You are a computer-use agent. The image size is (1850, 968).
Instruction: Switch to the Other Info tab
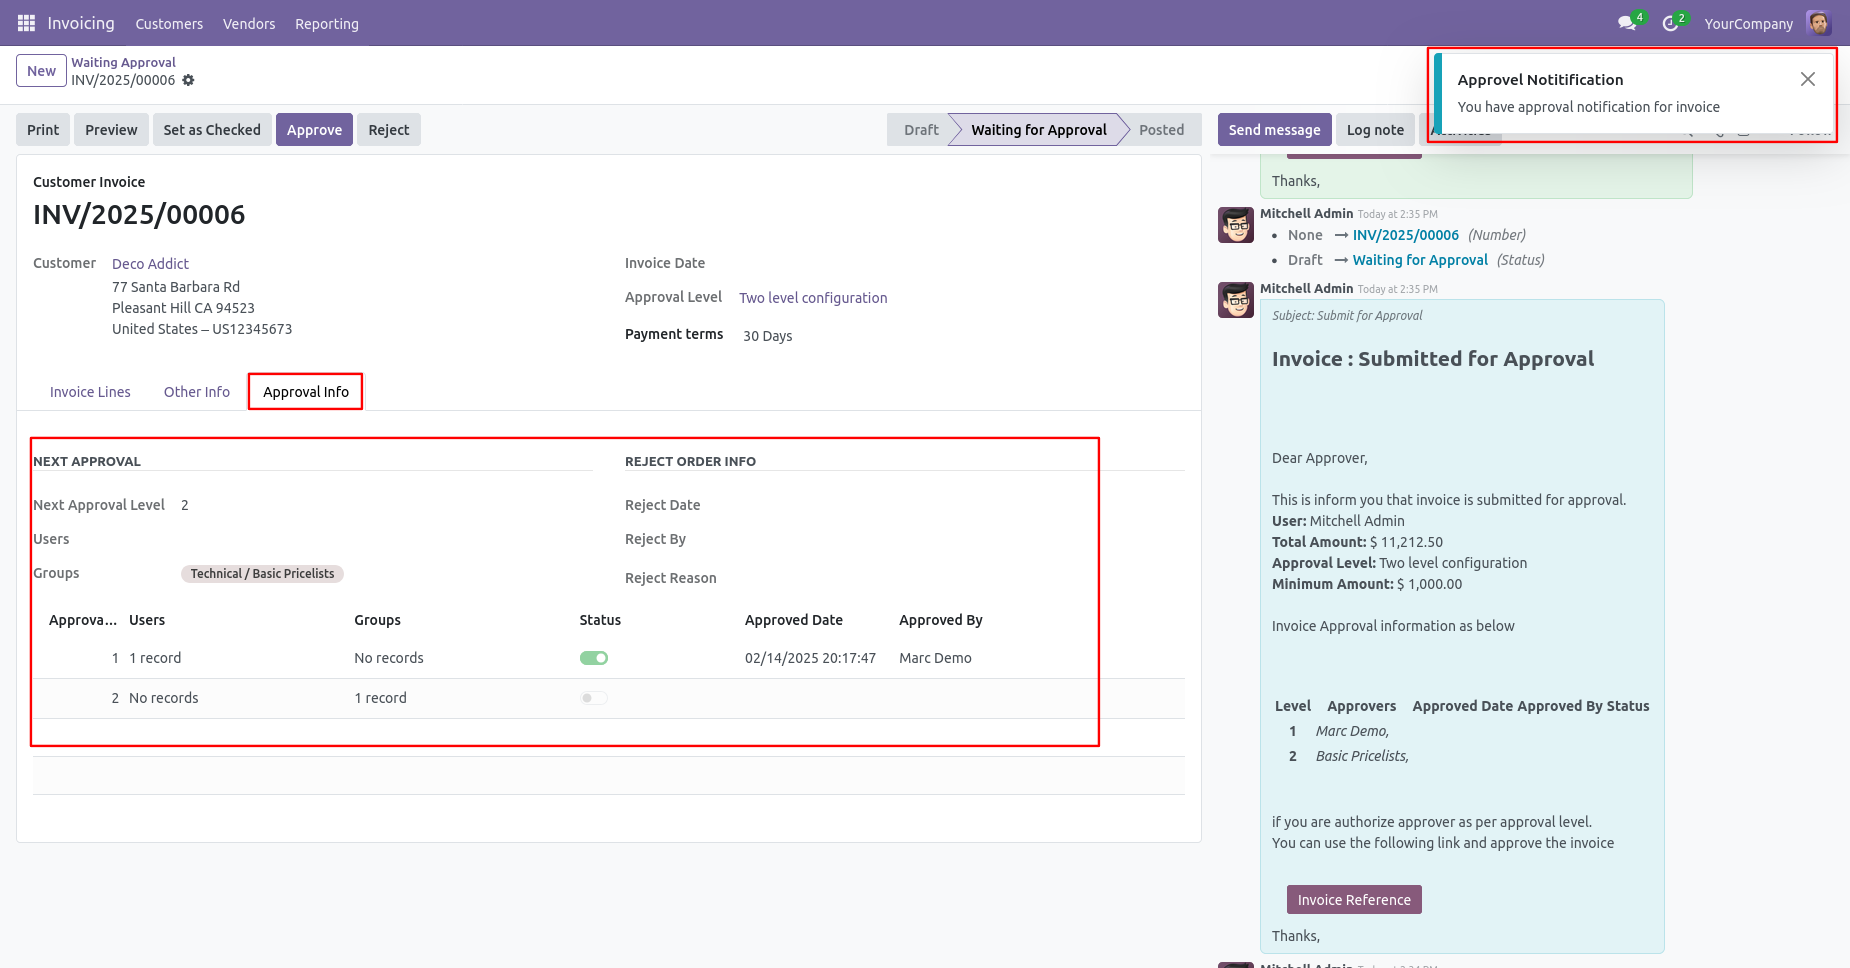click(x=197, y=392)
